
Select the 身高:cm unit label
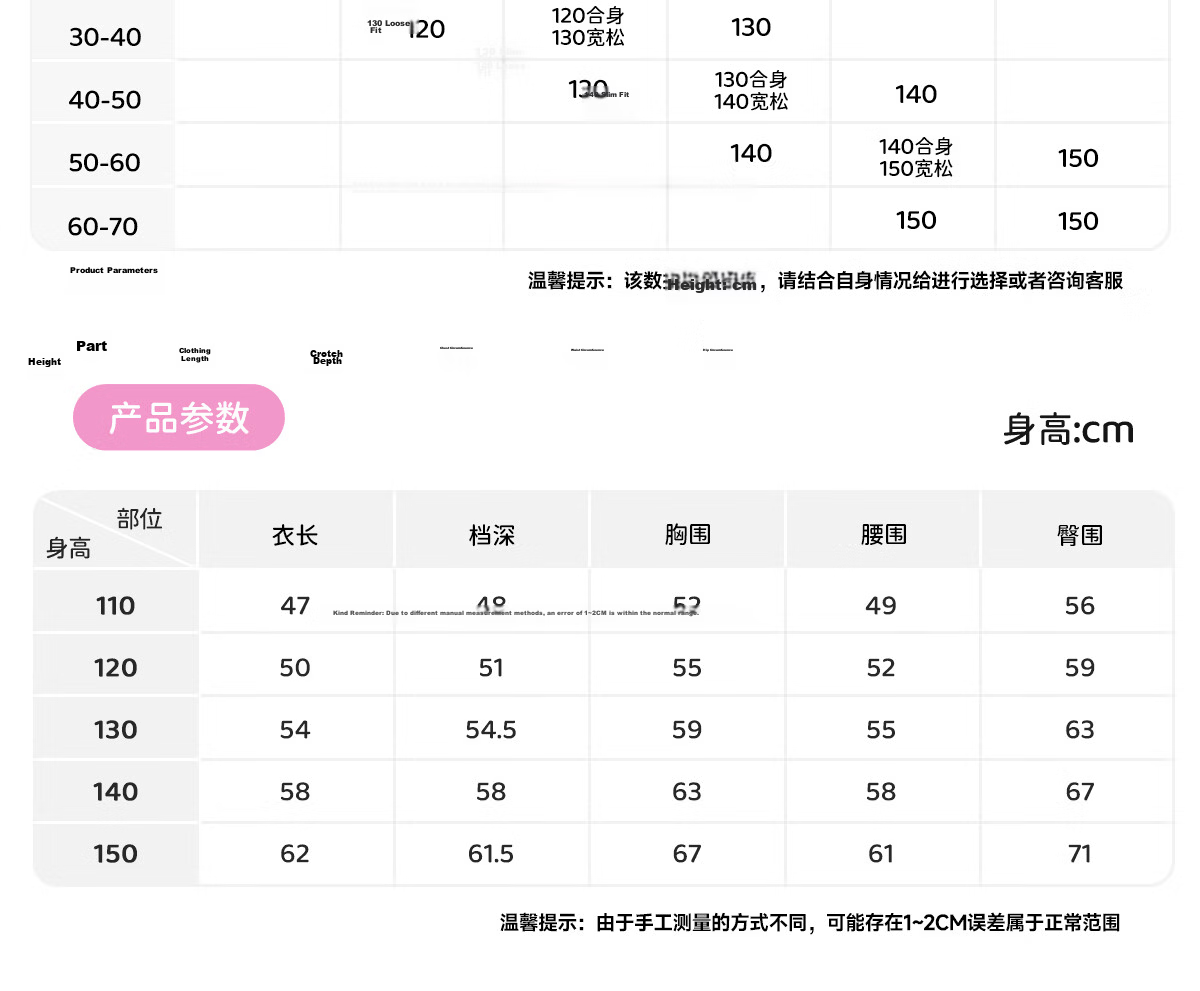pyautogui.click(x=1068, y=430)
